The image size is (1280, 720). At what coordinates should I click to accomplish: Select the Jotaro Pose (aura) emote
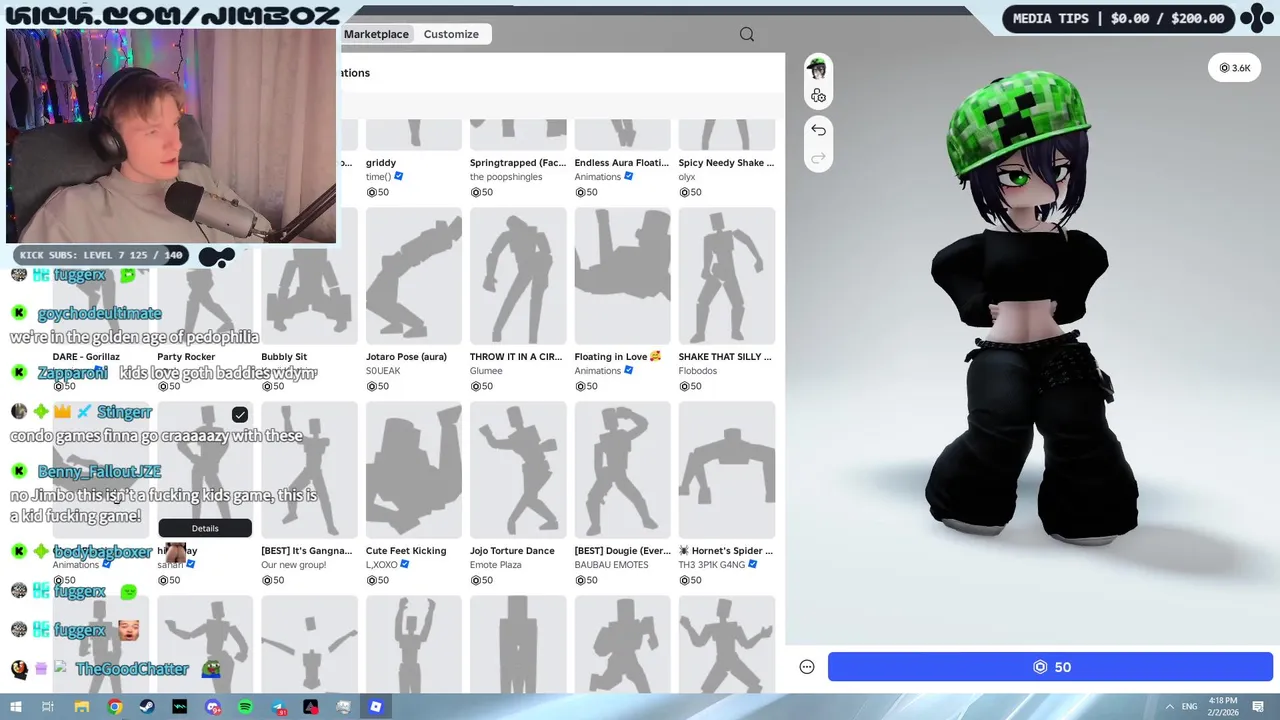coord(414,275)
